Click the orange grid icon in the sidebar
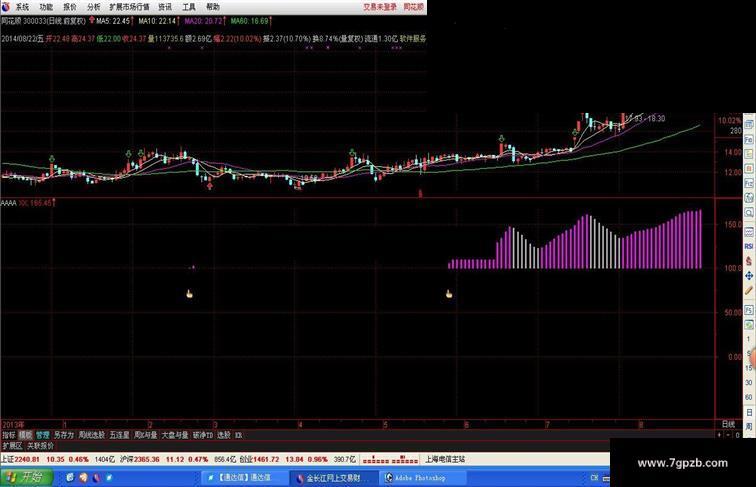This screenshot has height=487, width=756. pyautogui.click(x=749, y=168)
